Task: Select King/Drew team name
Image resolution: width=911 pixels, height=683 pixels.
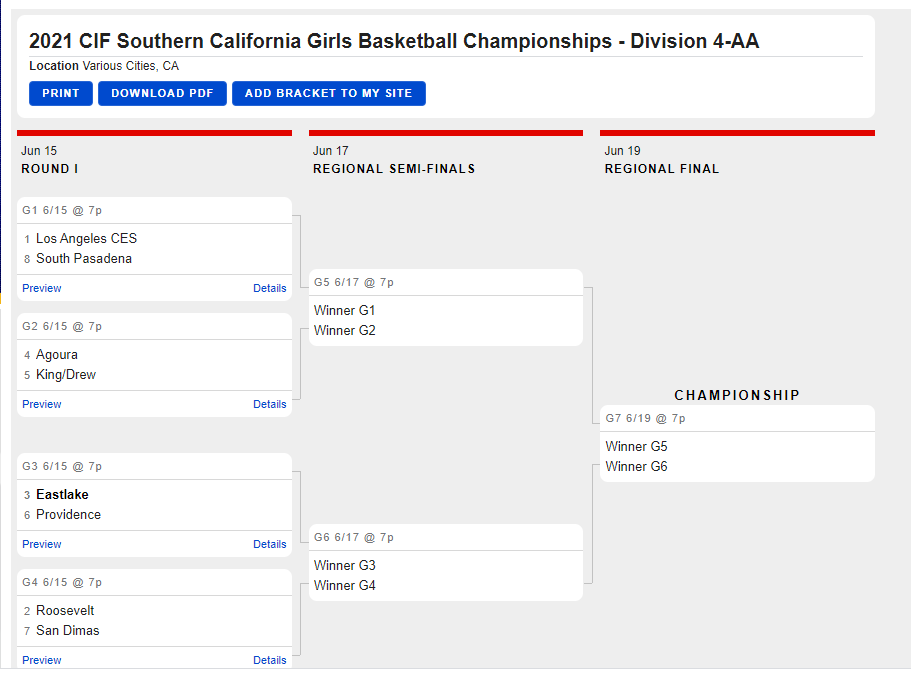Action: pyautogui.click(x=66, y=375)
